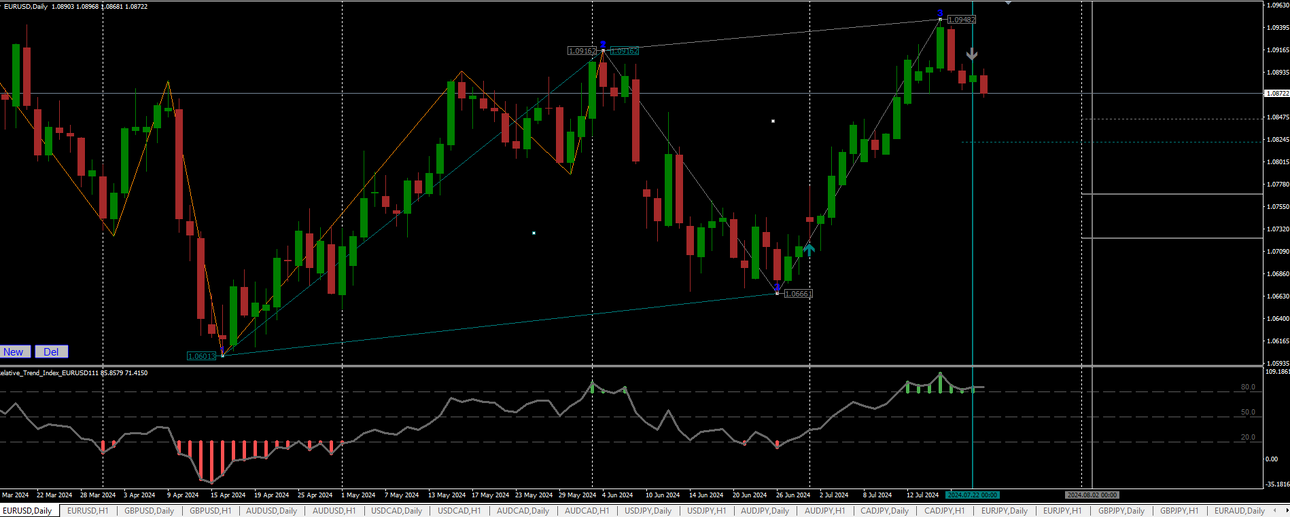
Task: Switch to the EURJPY,H1 tab
Action: [x=1063, y=511]
